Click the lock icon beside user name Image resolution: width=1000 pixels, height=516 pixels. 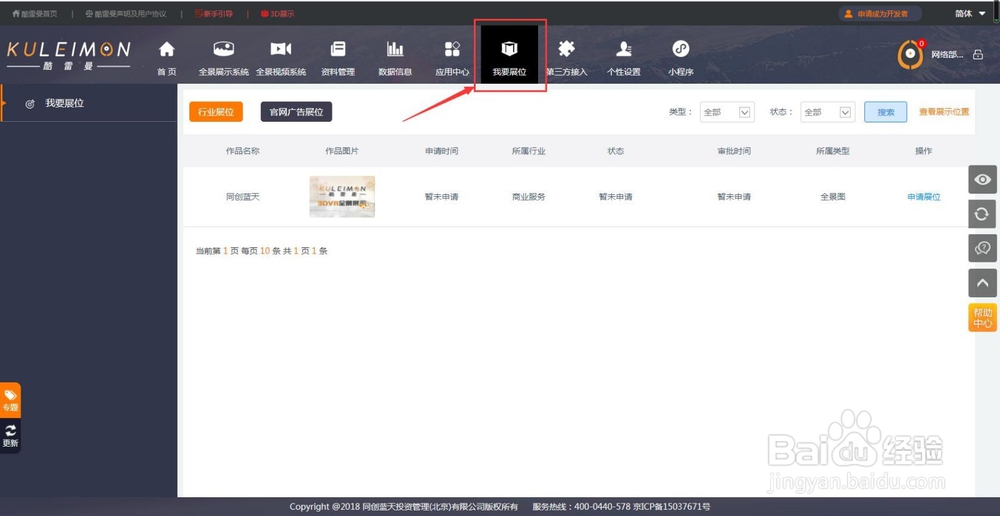(x=978, y=55)
